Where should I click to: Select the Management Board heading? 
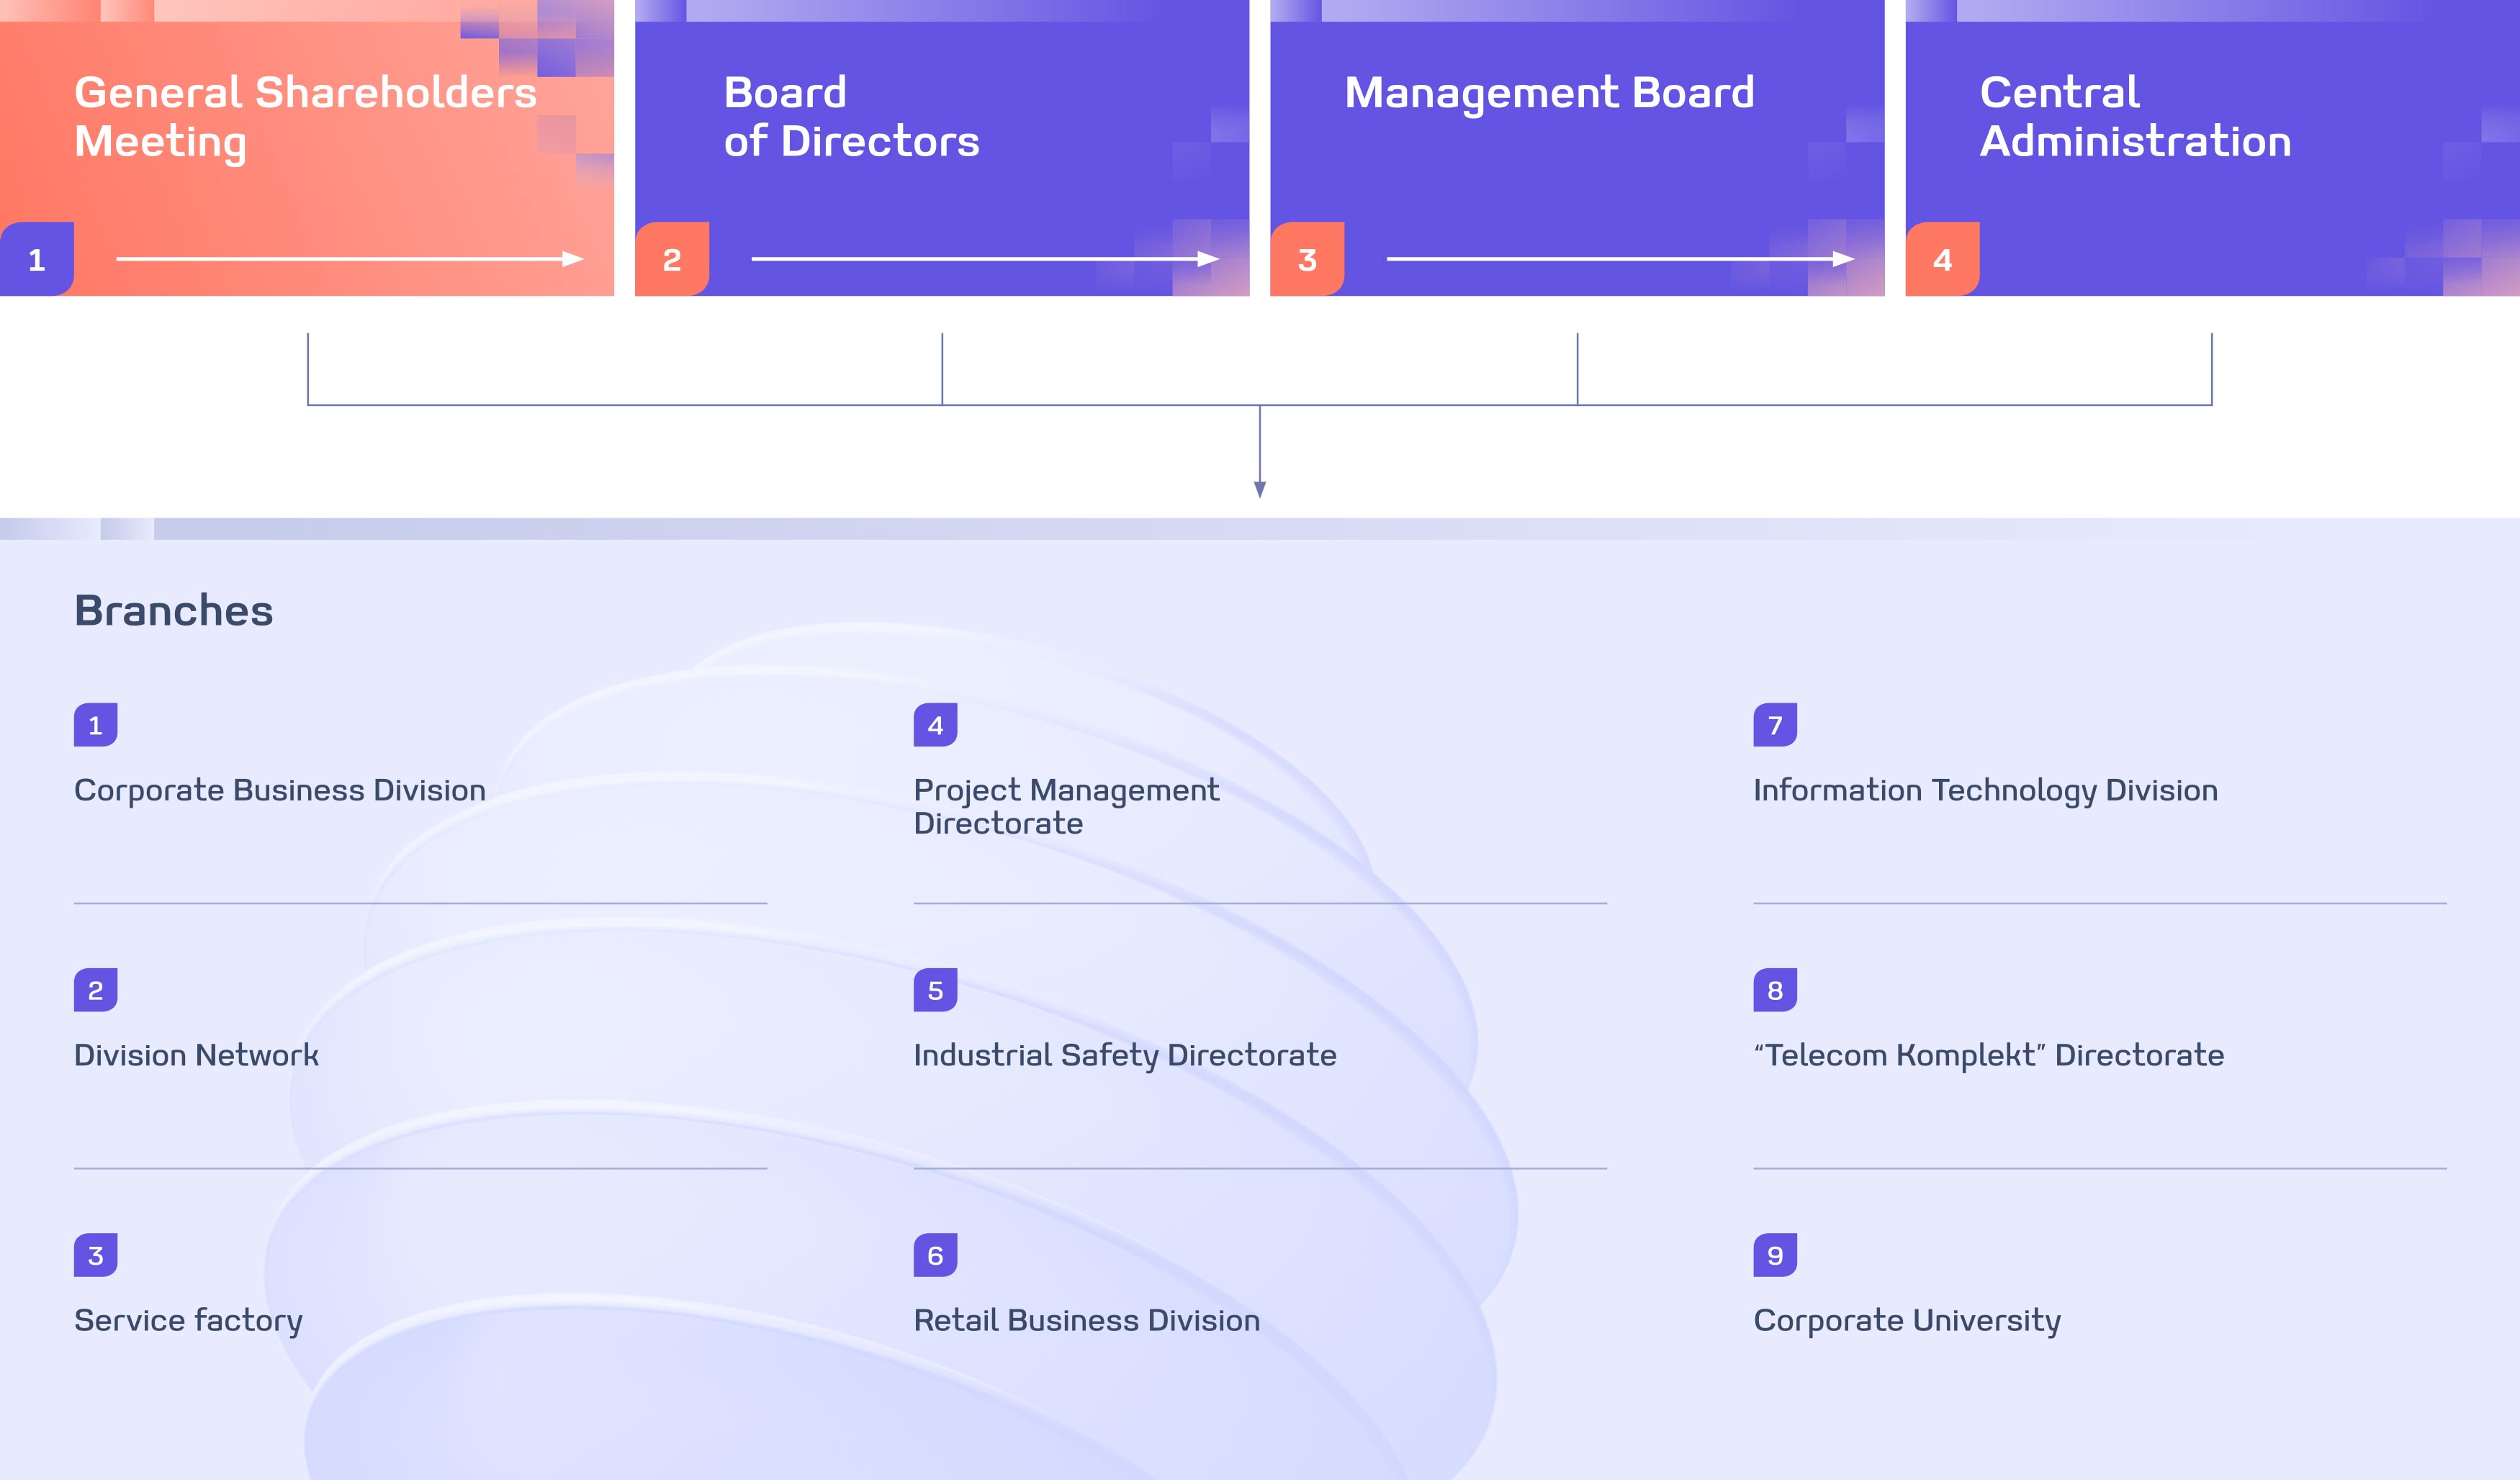[x=1549, y=93]
